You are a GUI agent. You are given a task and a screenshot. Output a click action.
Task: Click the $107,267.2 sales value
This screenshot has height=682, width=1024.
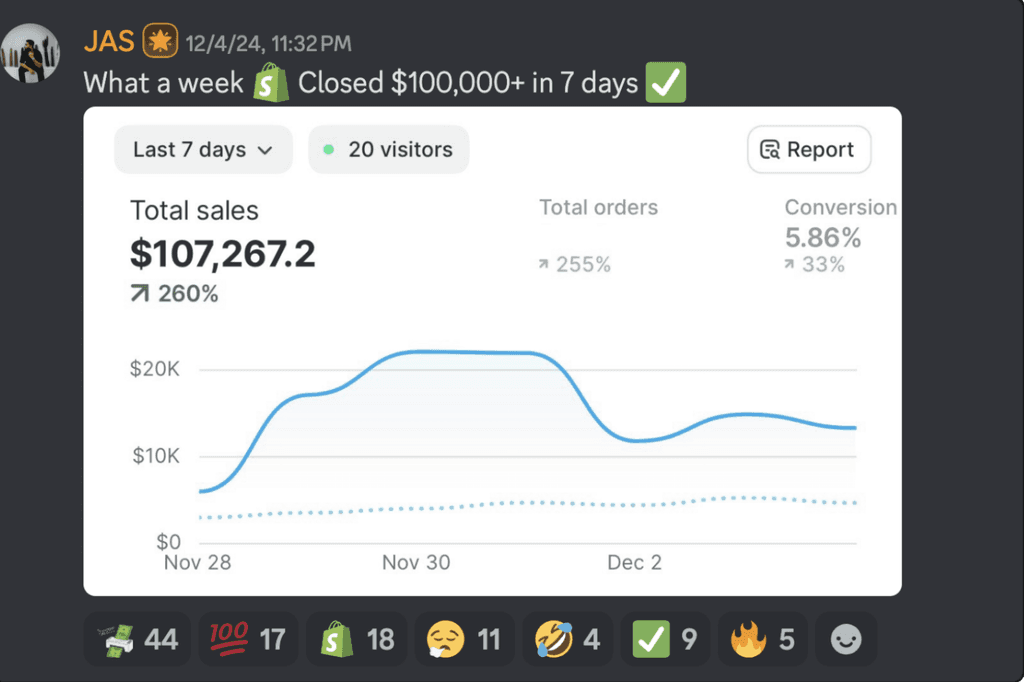coord(223,253)
